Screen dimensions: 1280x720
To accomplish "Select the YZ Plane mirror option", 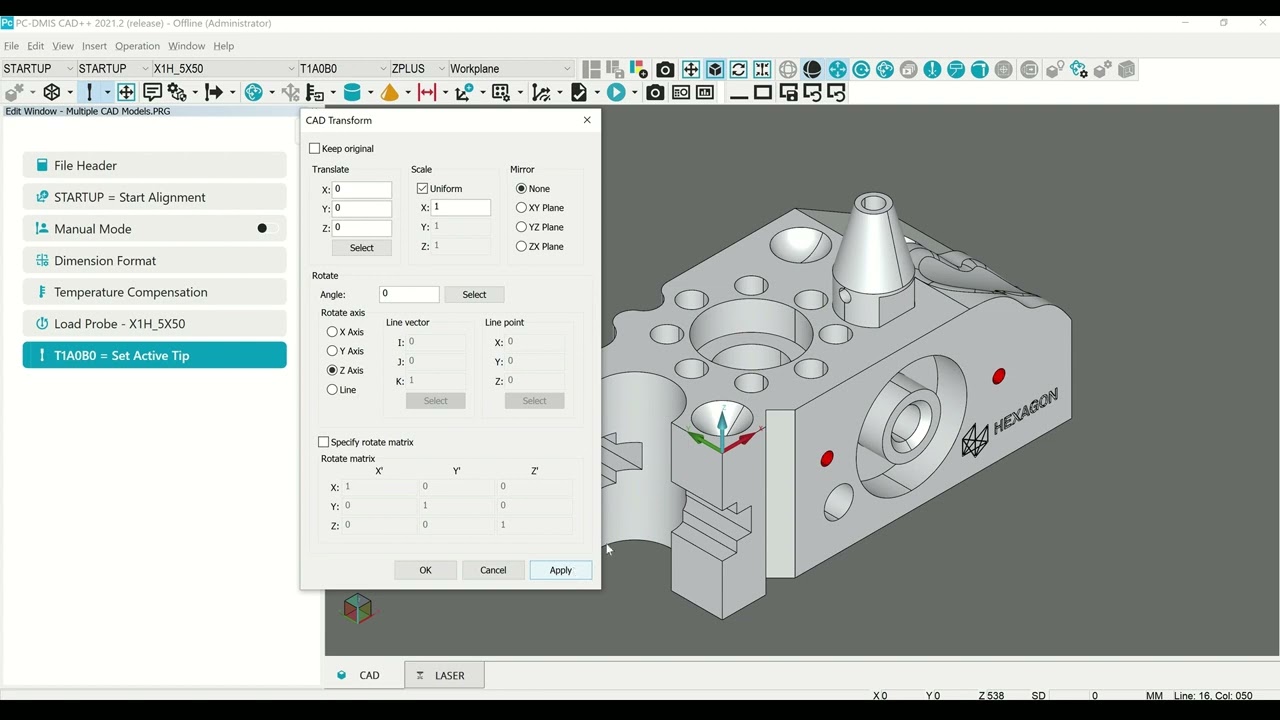I will (x=522, y=227).
